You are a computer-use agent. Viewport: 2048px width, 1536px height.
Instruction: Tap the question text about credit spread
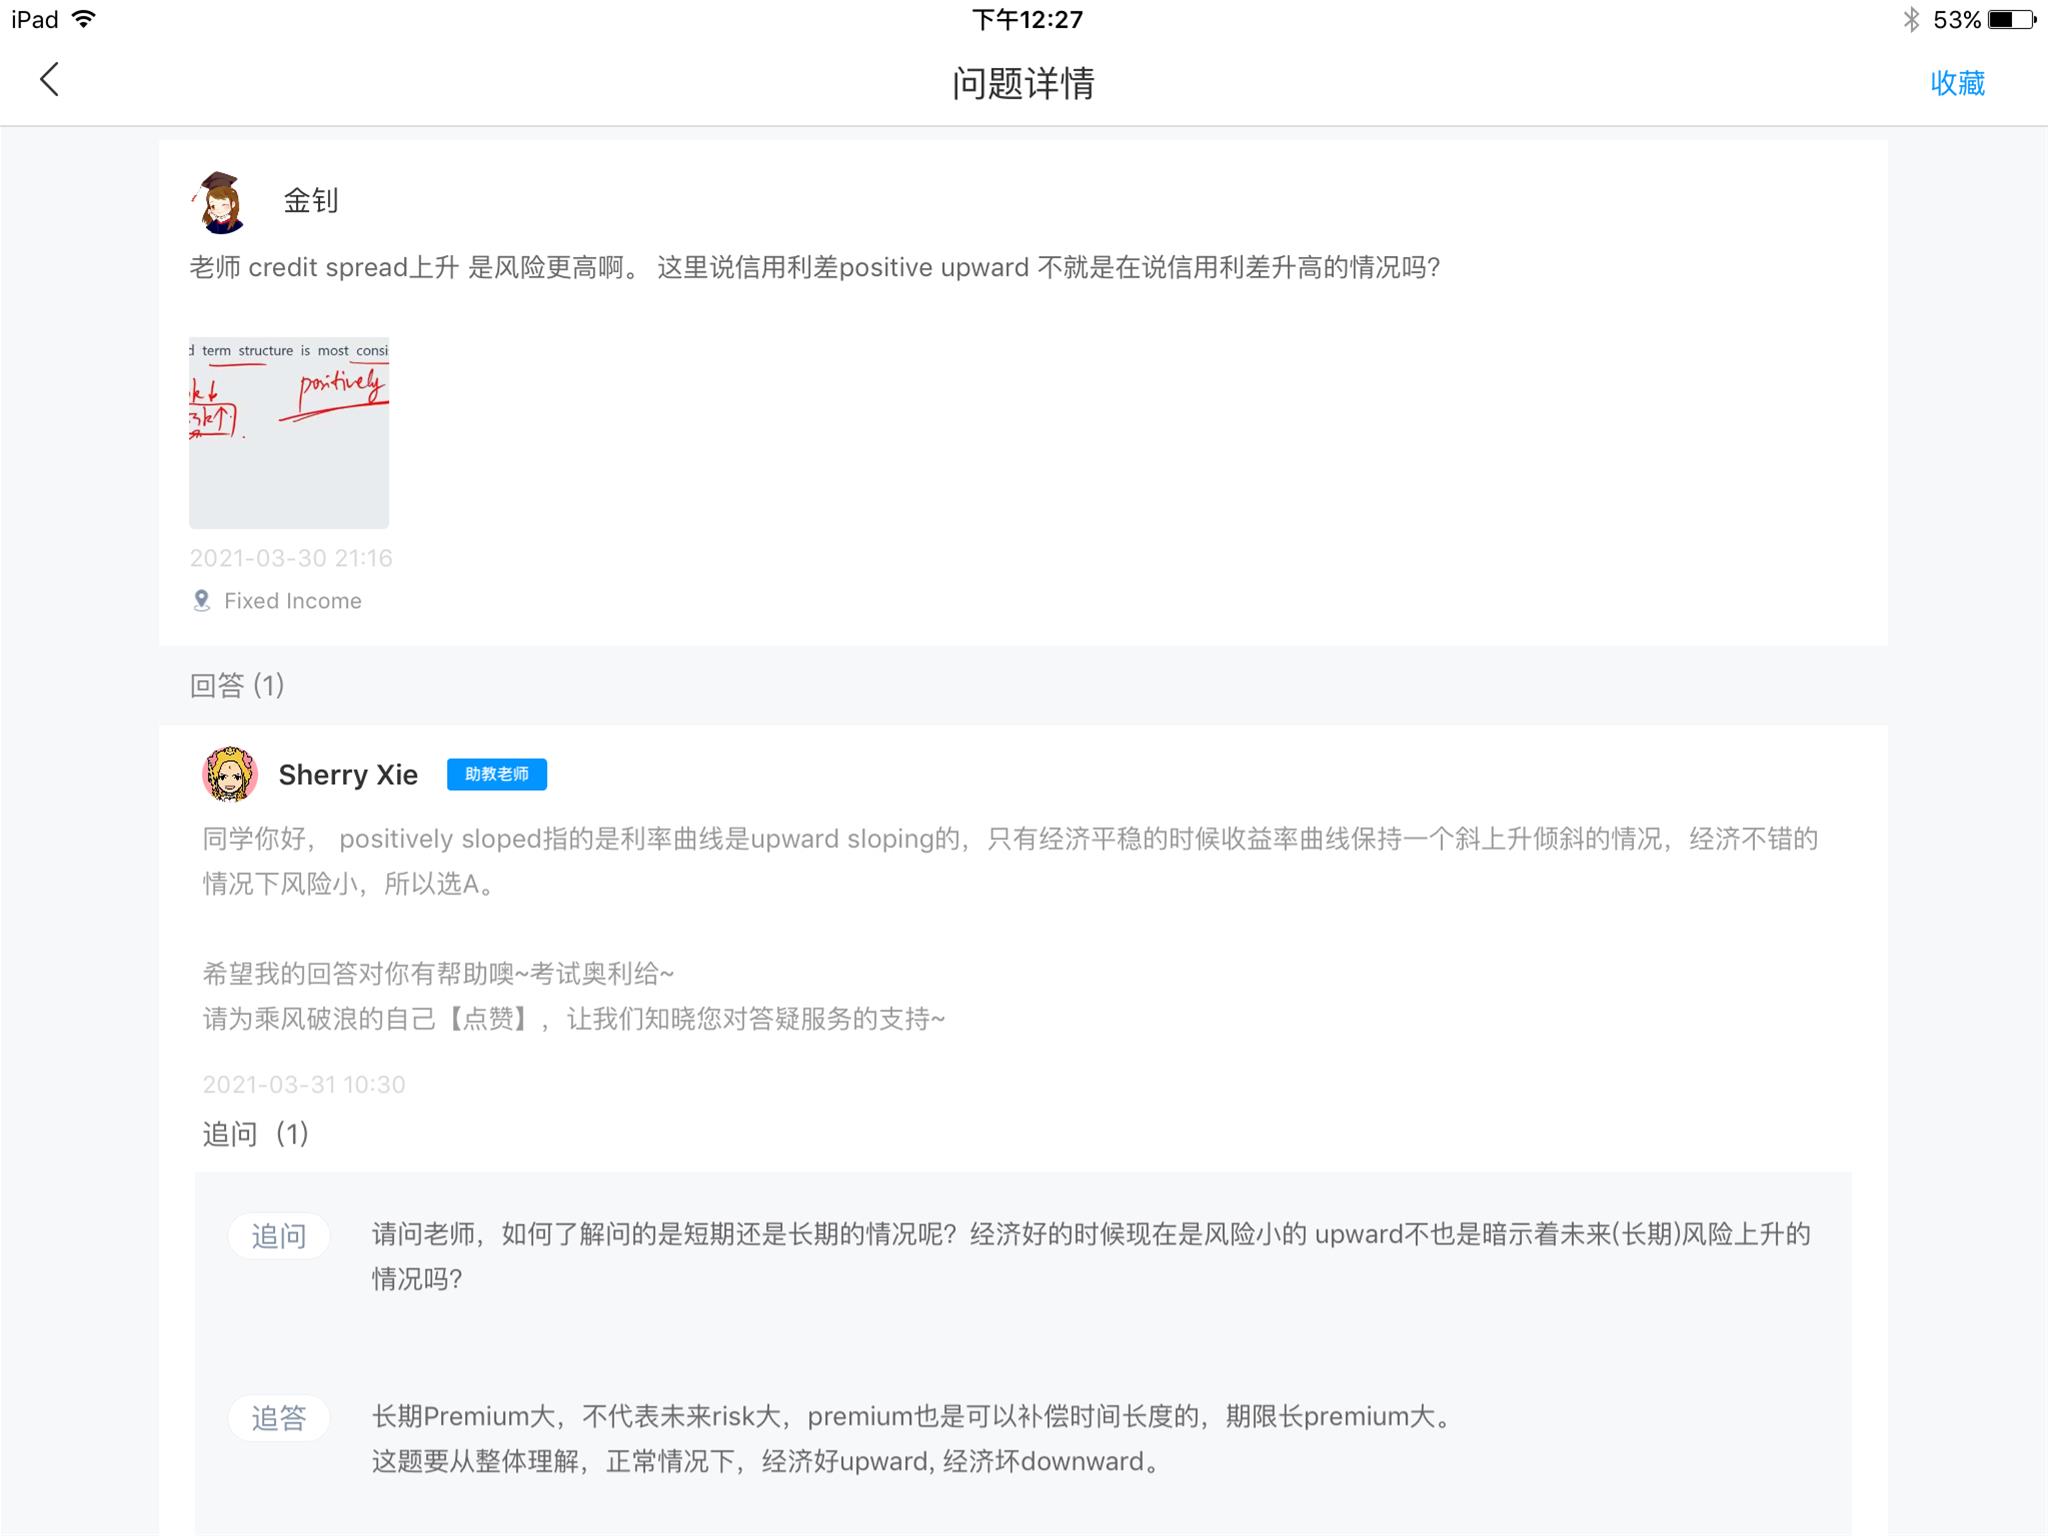click(x=814, y=268)
